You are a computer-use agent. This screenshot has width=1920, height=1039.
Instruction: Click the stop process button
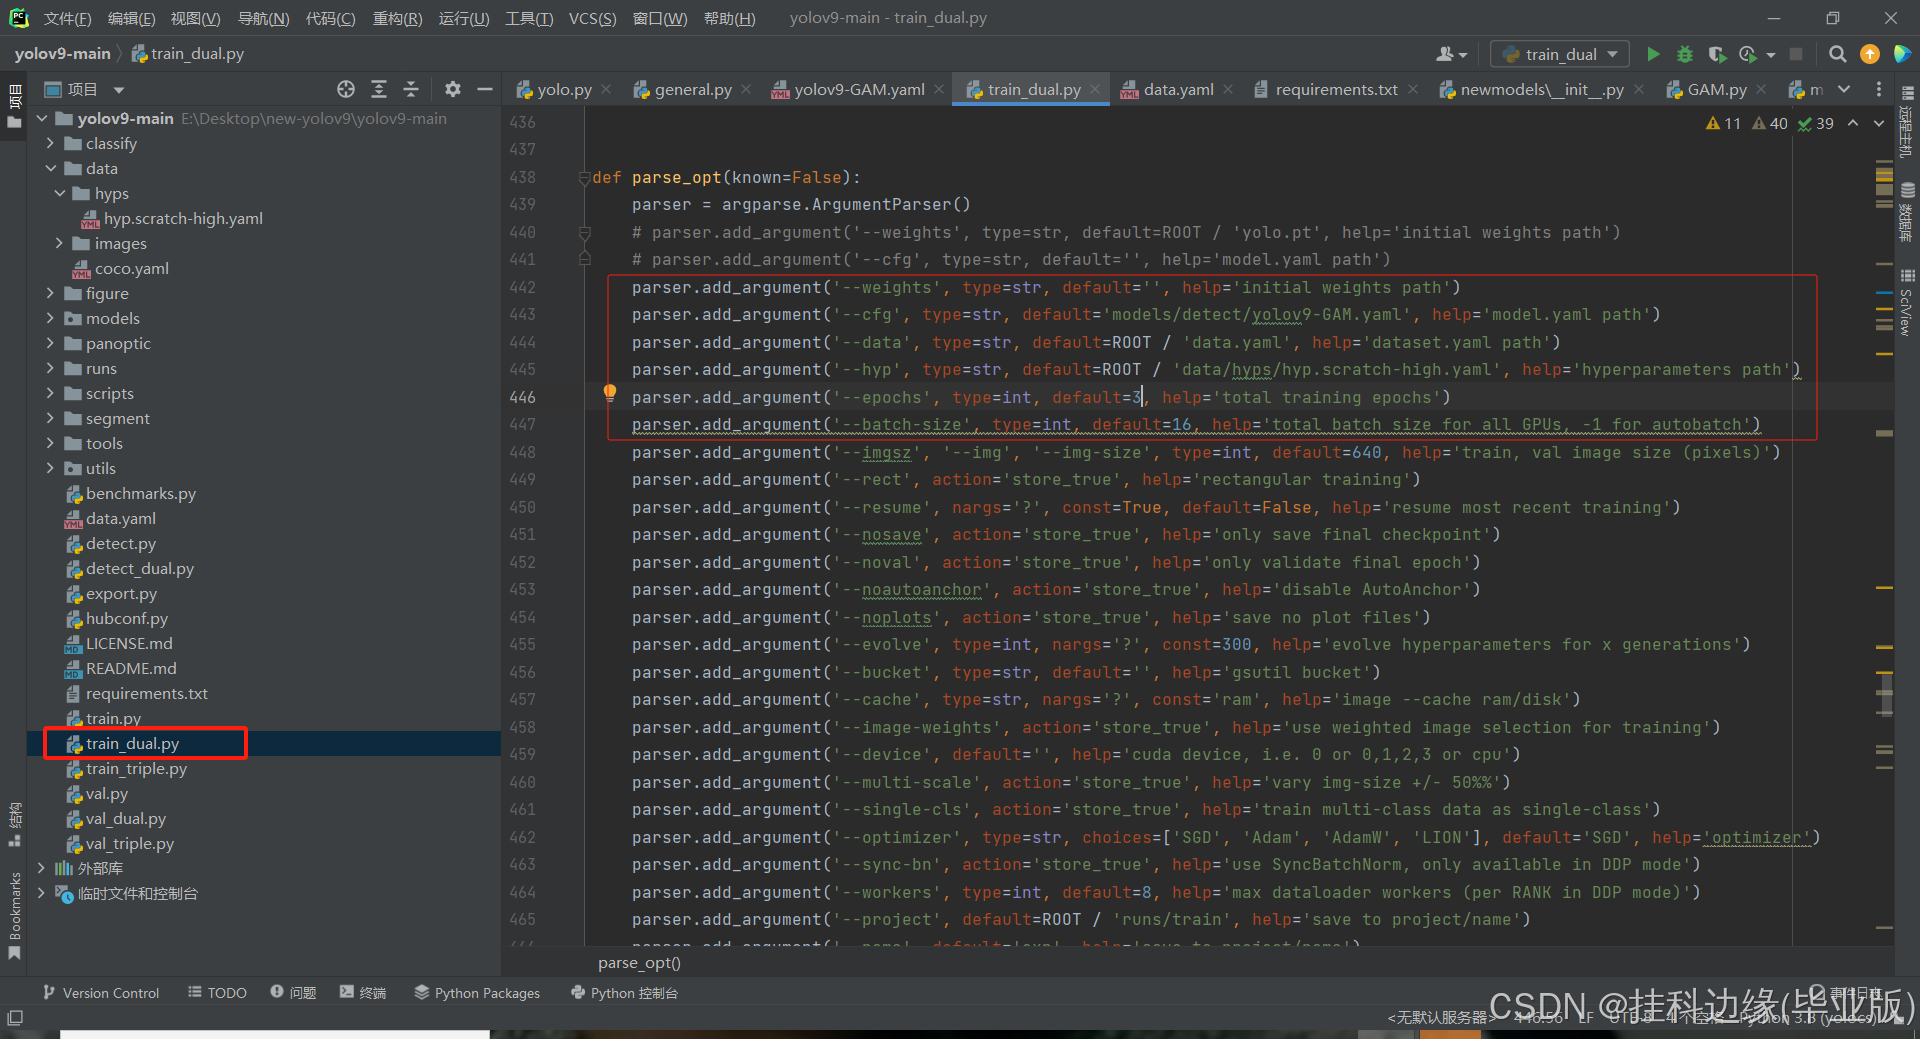tap(1796, 54)
